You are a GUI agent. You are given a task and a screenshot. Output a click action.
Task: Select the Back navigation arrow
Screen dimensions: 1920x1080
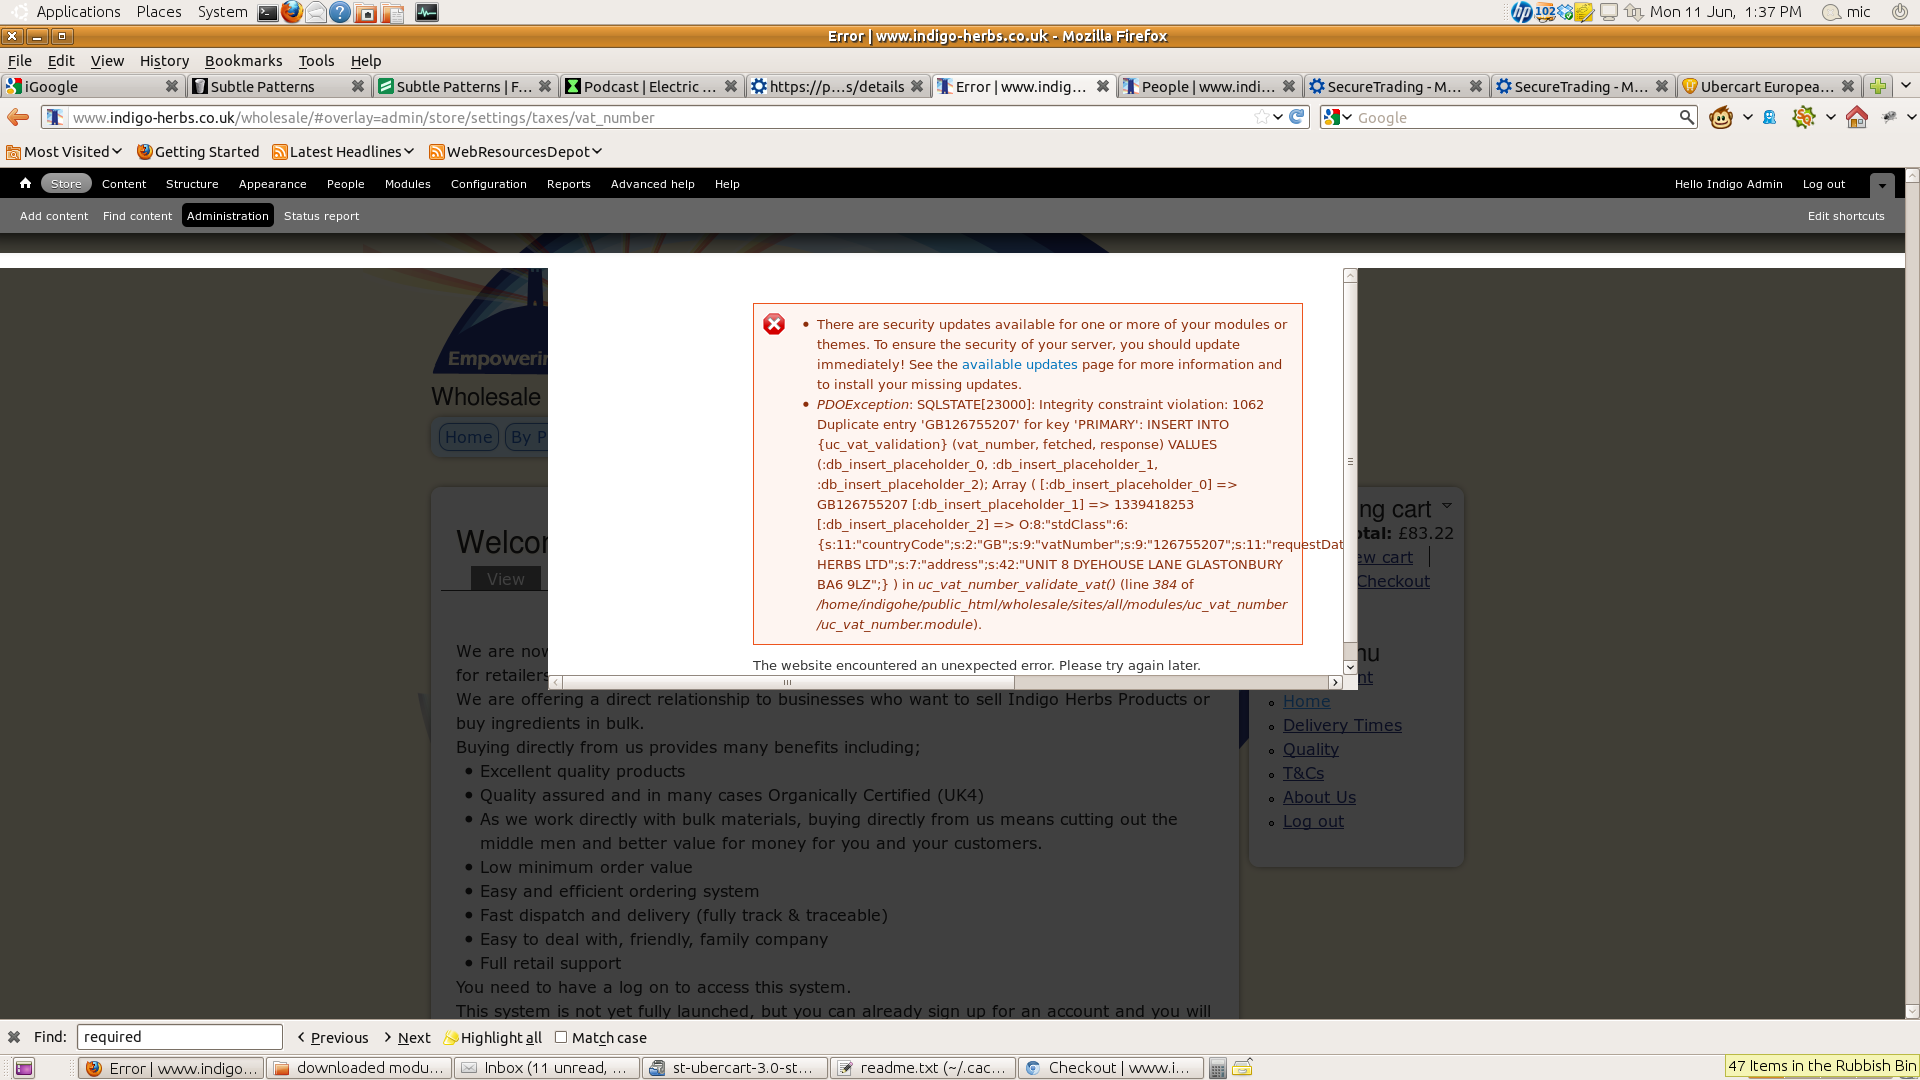(x=17, y=117)
